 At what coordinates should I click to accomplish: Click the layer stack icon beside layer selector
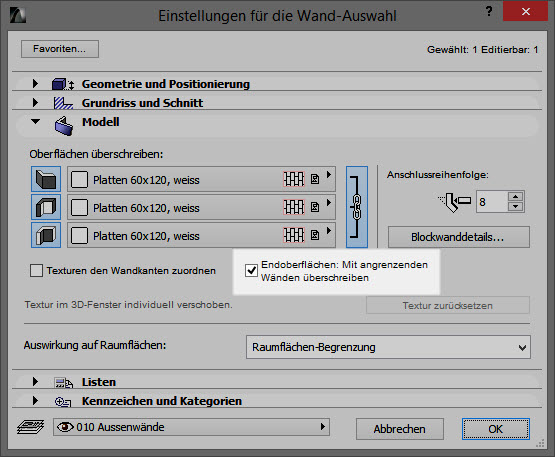click(x=30, y=427)
